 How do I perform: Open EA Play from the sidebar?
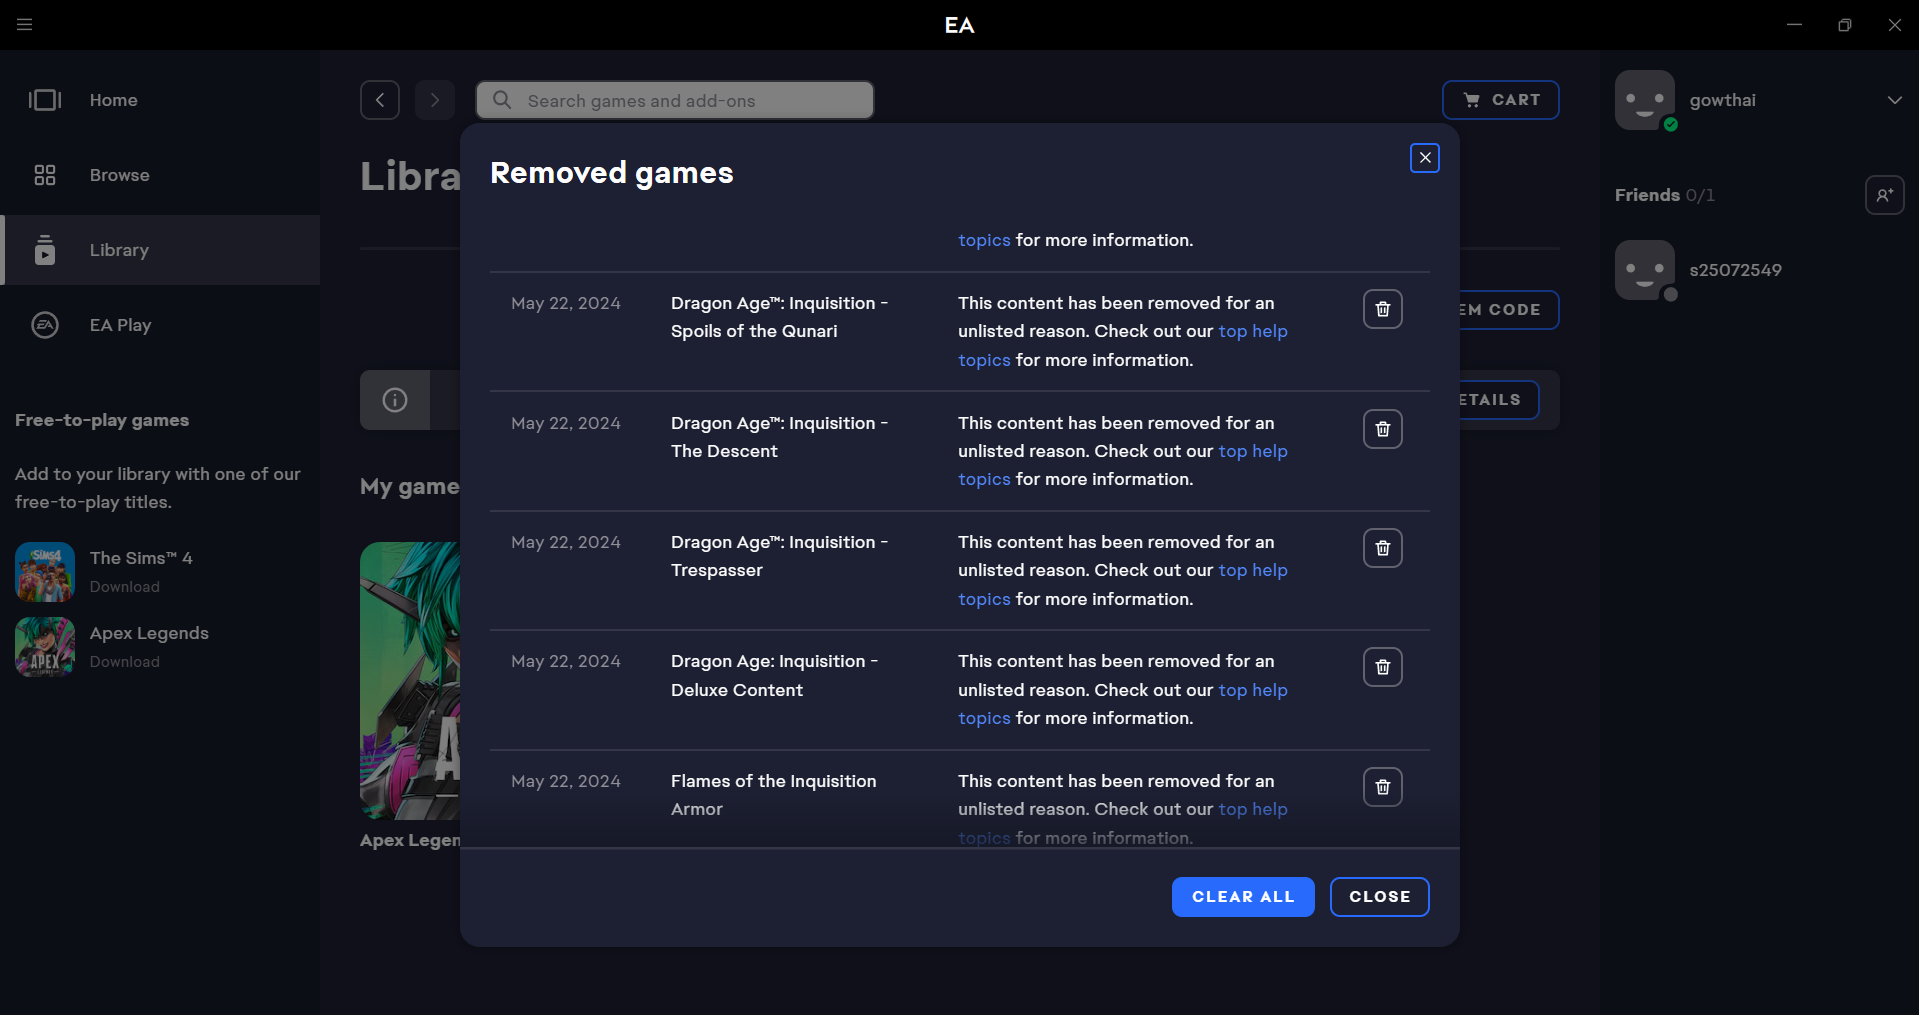tap(120, 325)
